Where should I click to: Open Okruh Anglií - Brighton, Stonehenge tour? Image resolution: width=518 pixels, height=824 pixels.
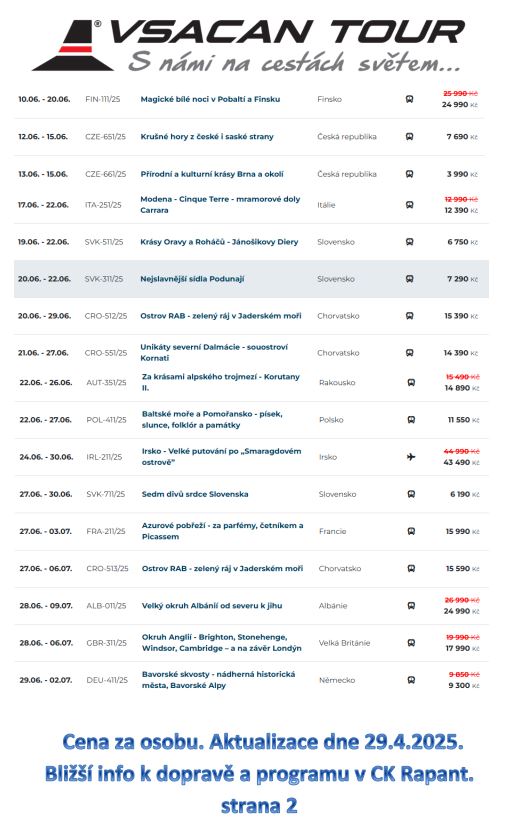[x=222, y=643]
